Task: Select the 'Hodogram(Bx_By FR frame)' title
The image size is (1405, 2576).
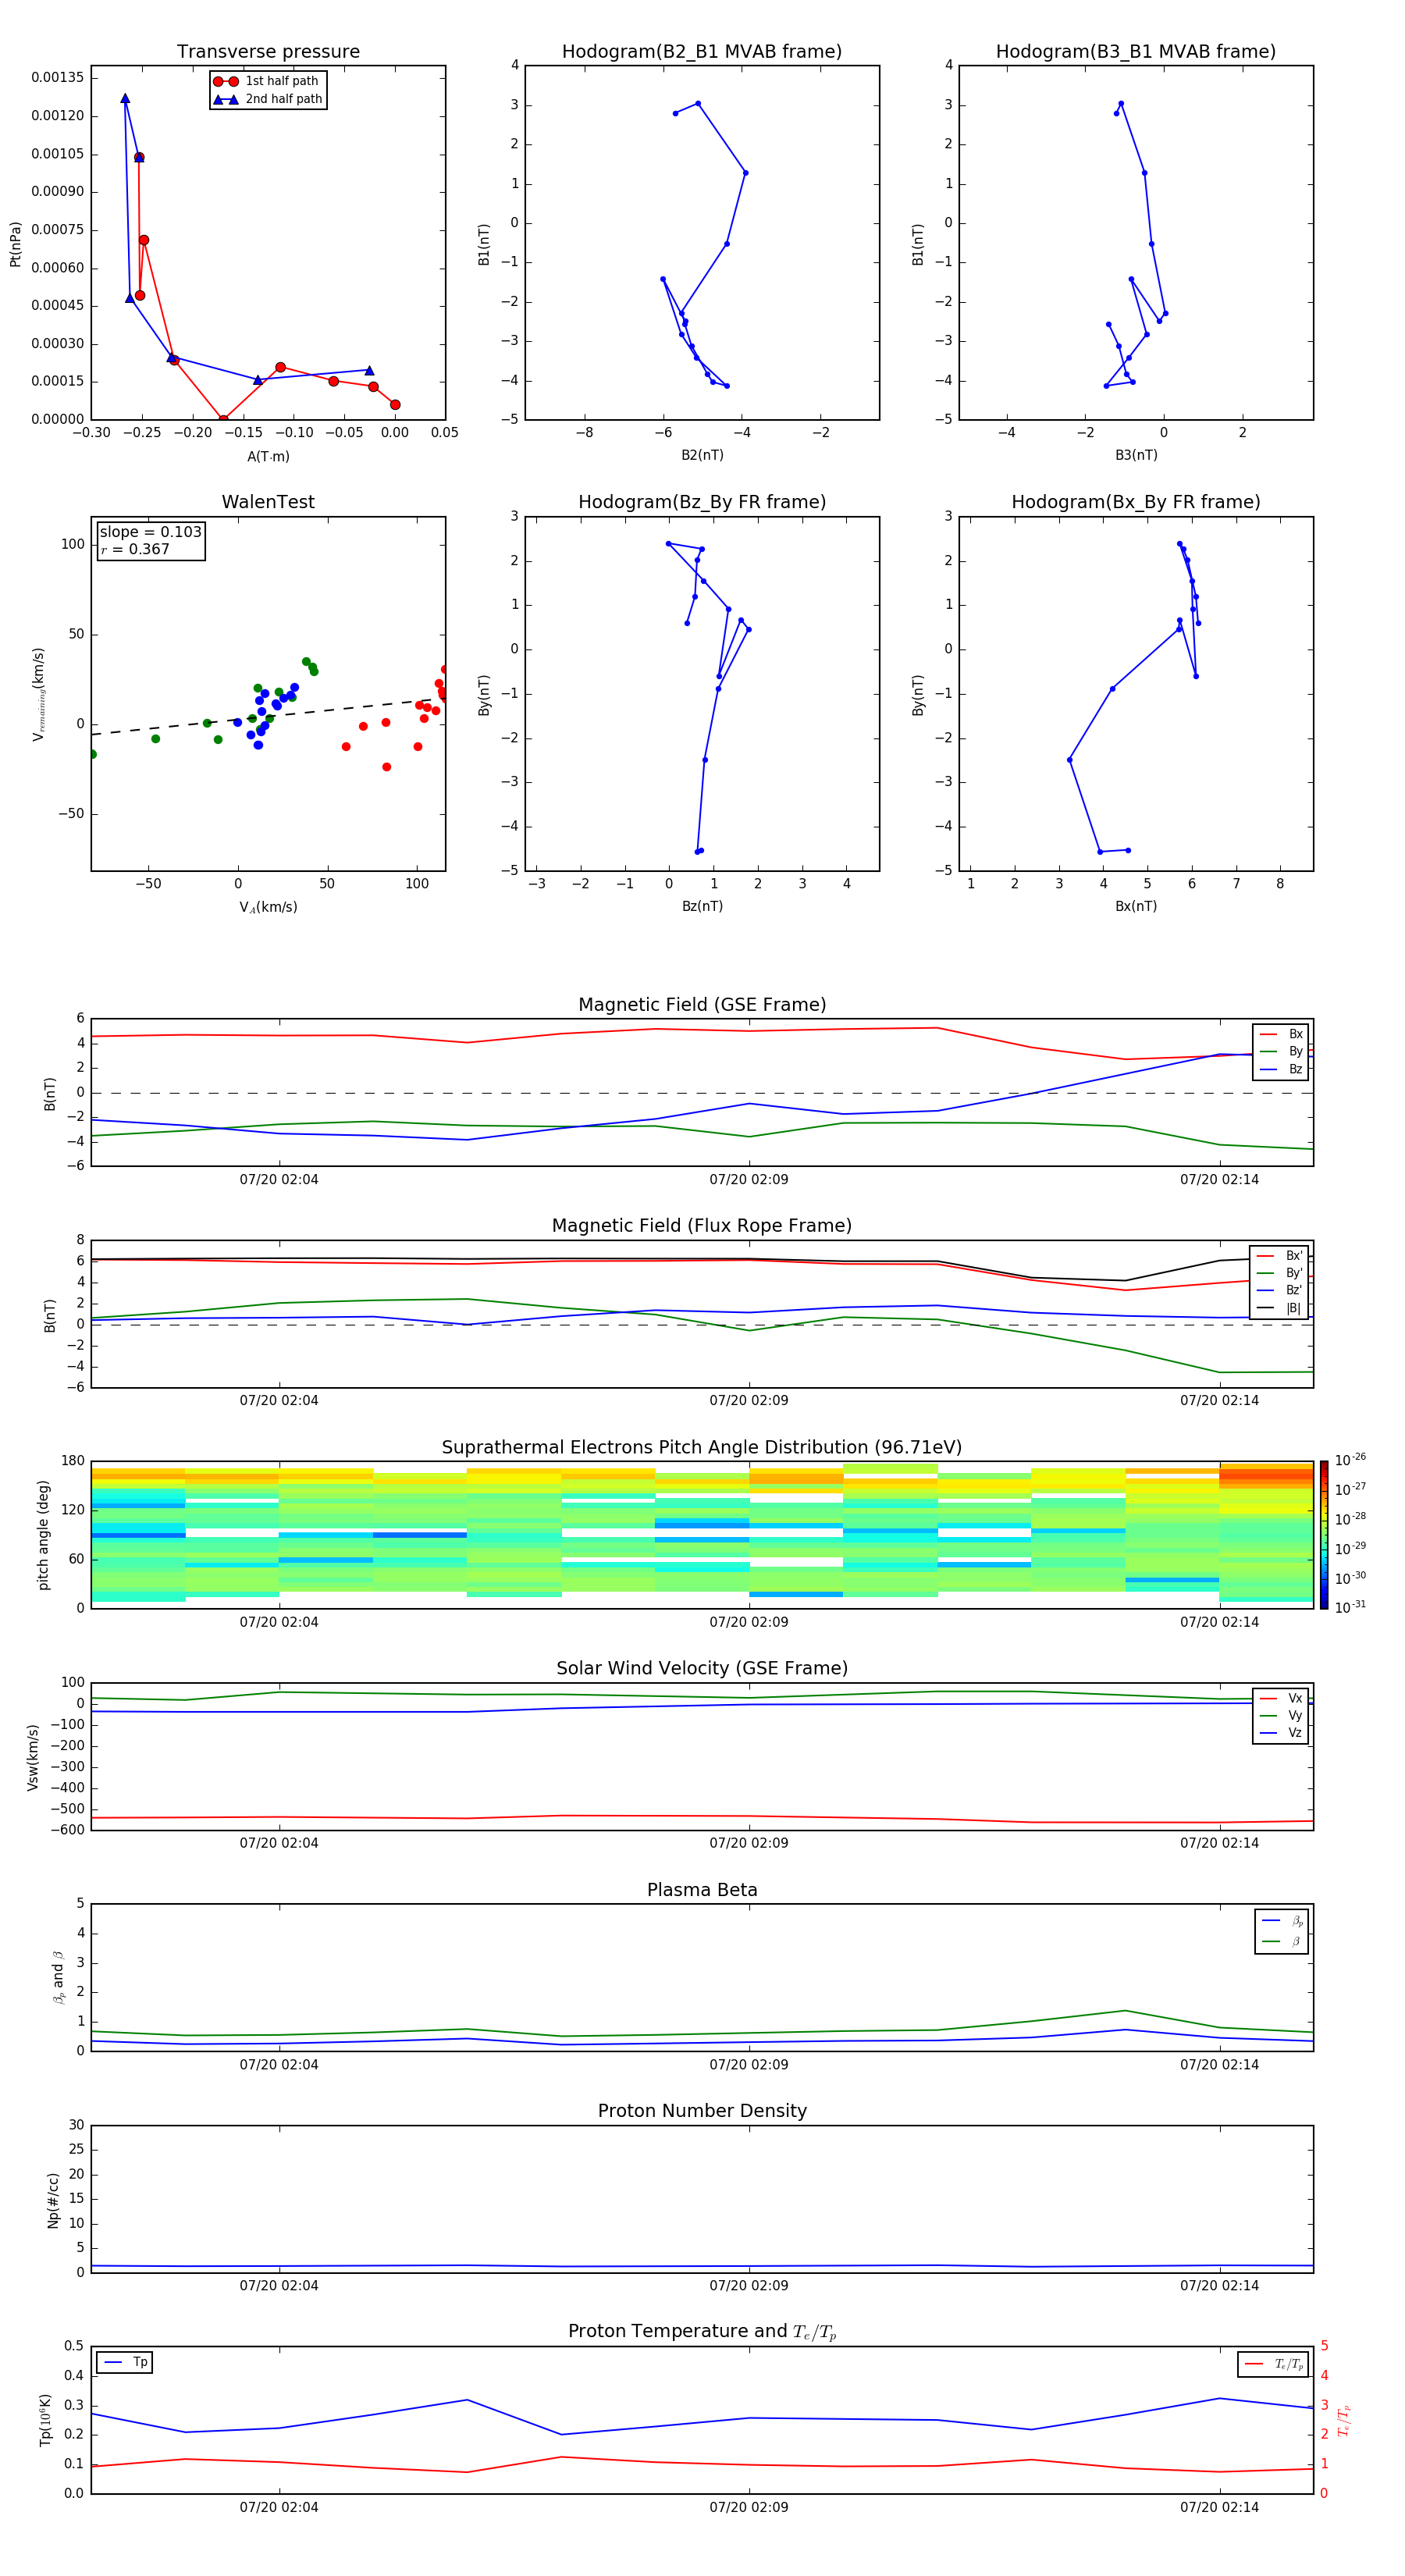Action: point(1136,502)
